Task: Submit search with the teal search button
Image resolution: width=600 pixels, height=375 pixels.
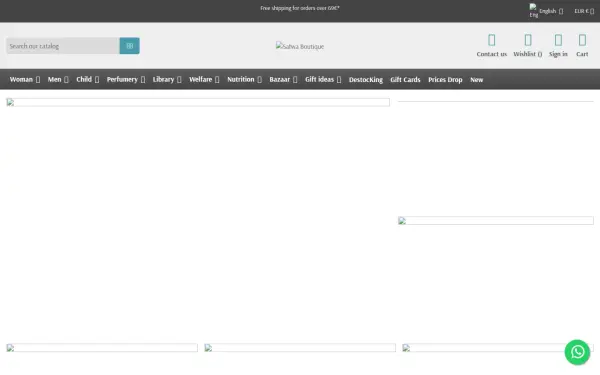Action: (x=129, y=46)
